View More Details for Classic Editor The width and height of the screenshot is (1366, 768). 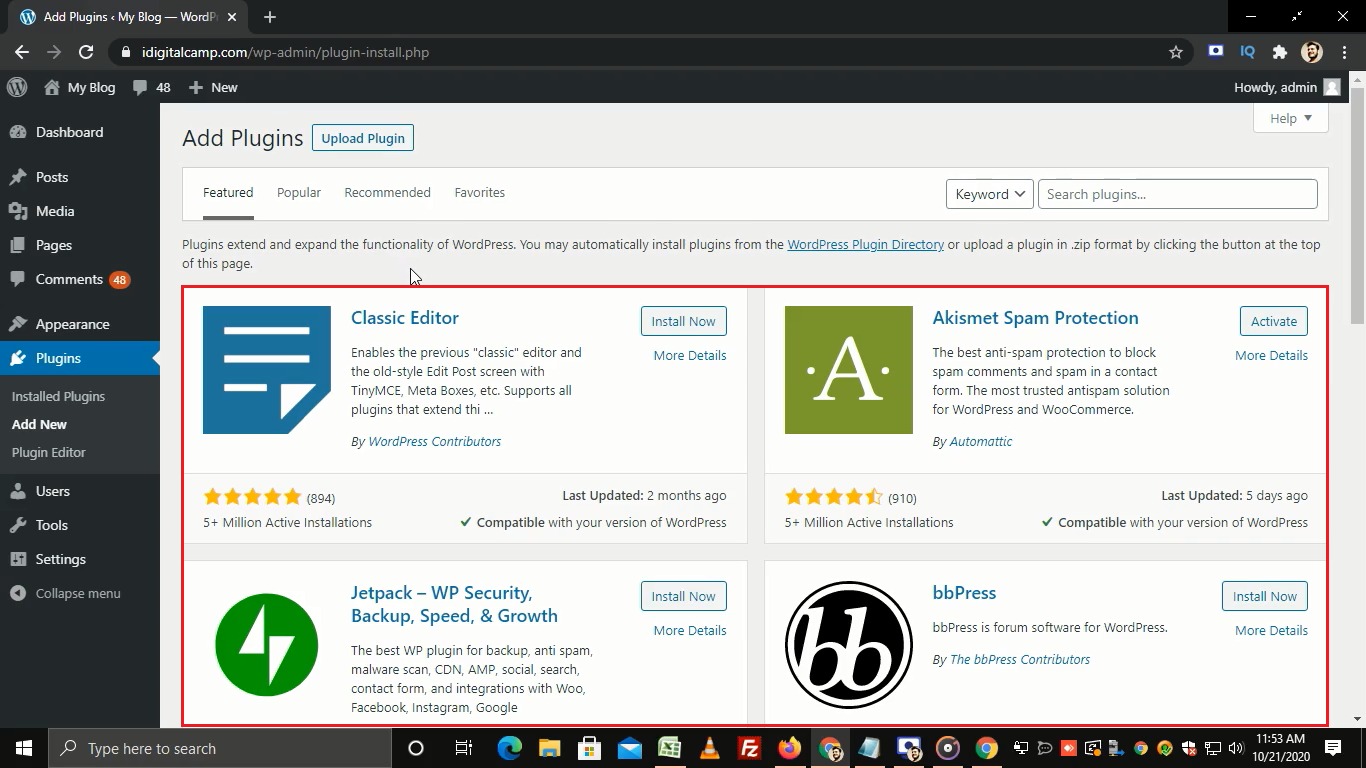(x=690, y=355)
